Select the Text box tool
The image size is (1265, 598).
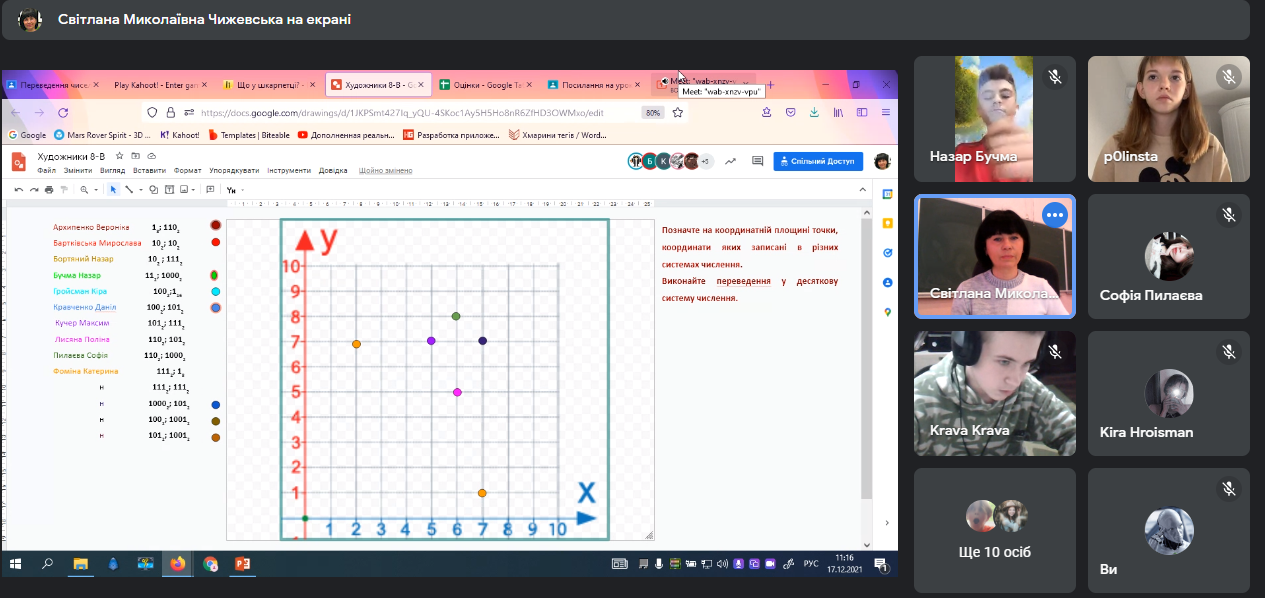coord(169,190)
